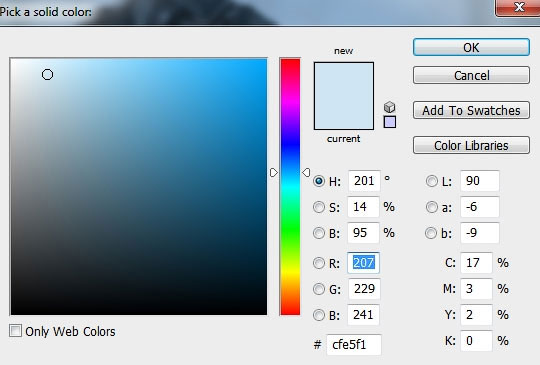Click the blue field showing 241
540x365 pixels.
(363, 315)
